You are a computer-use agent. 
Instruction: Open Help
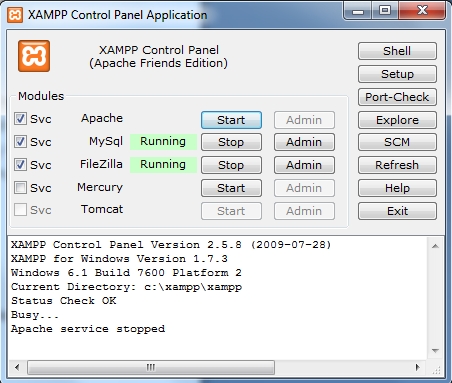pyautogui.click(x=397, y=188)
